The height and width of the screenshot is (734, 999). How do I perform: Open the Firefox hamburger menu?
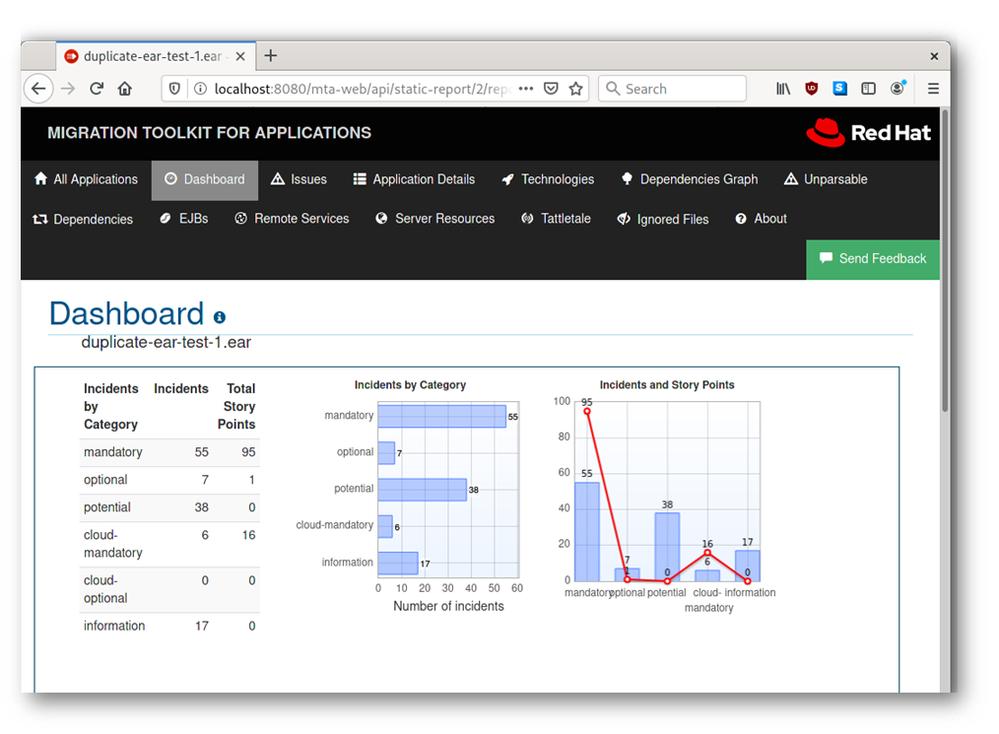[933, 89]
